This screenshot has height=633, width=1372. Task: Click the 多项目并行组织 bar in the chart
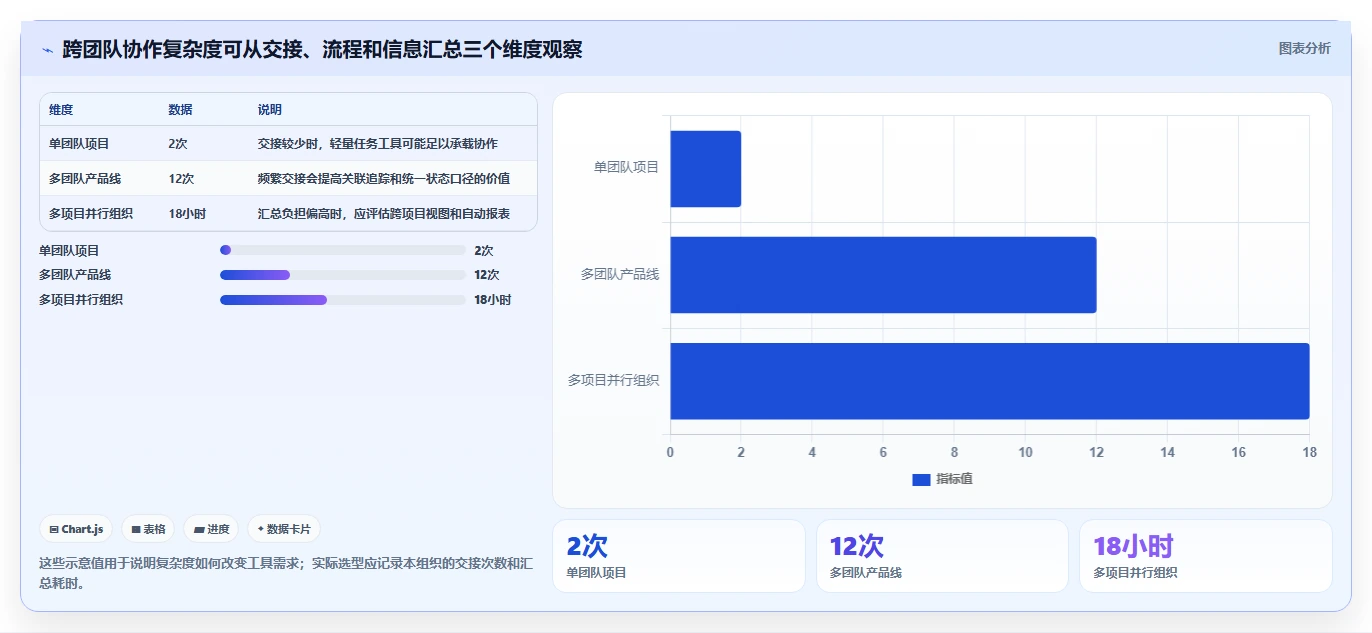pos(989,381)
